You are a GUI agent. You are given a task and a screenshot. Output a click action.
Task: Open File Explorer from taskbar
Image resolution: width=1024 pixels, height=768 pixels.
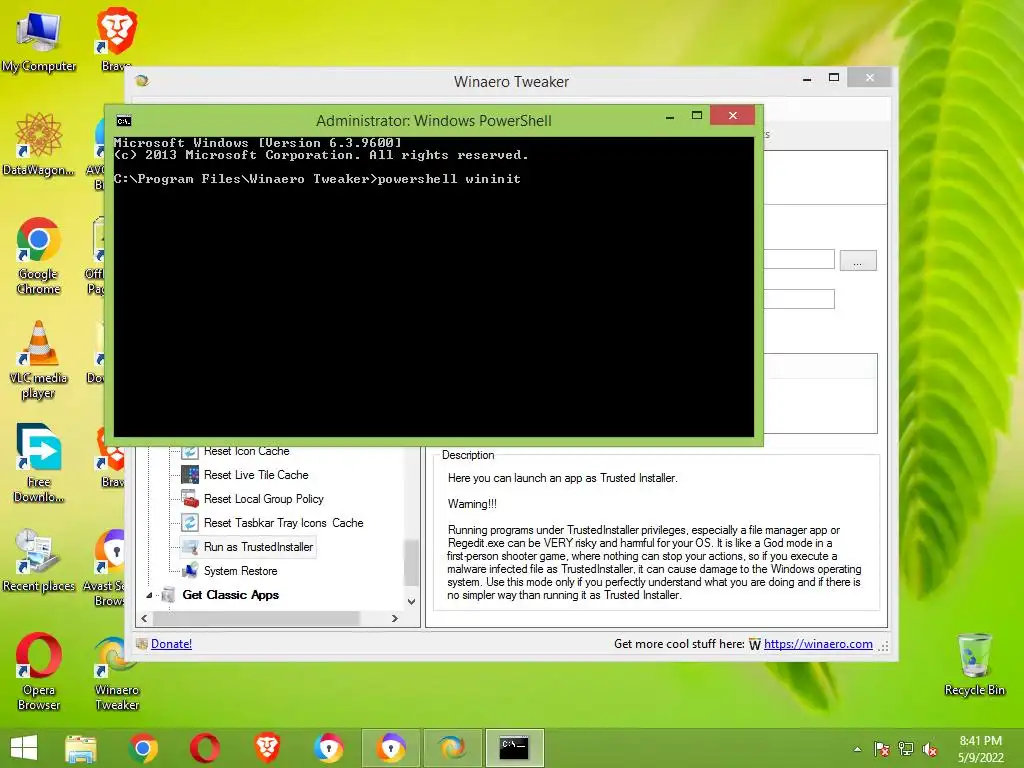[81, 748]
